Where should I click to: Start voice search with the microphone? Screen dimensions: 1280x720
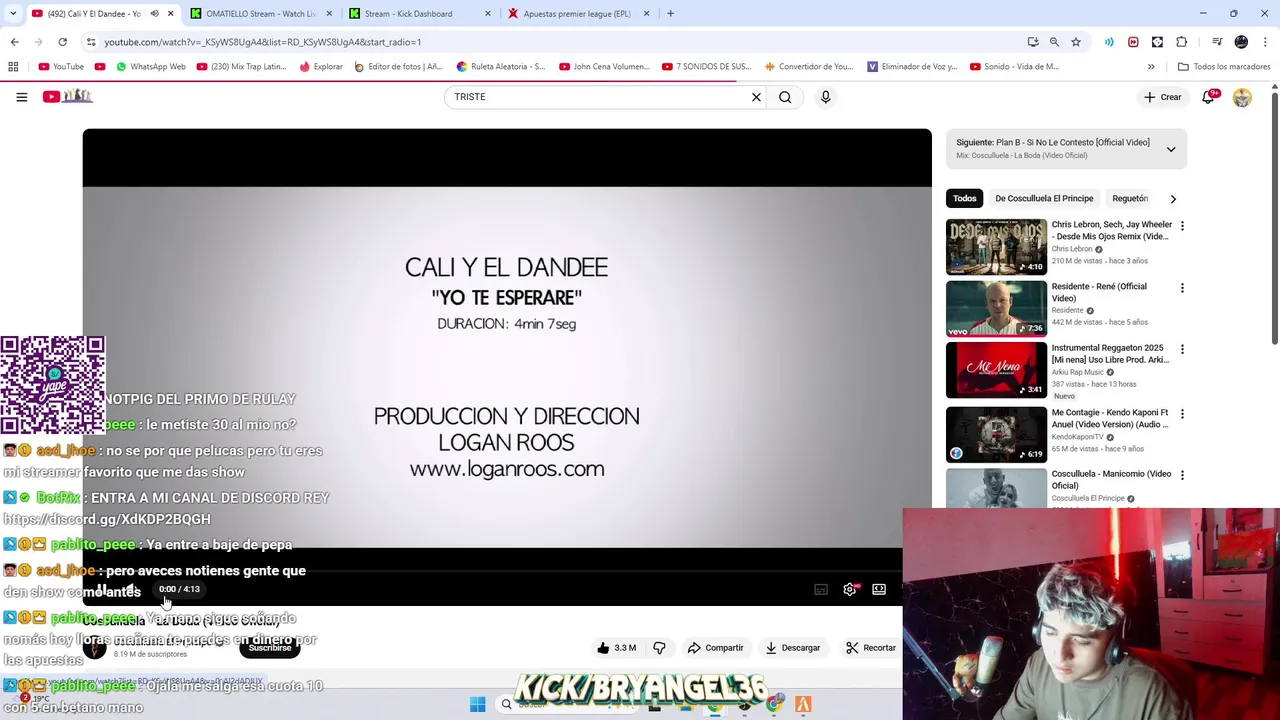click(x=825, y=97)
